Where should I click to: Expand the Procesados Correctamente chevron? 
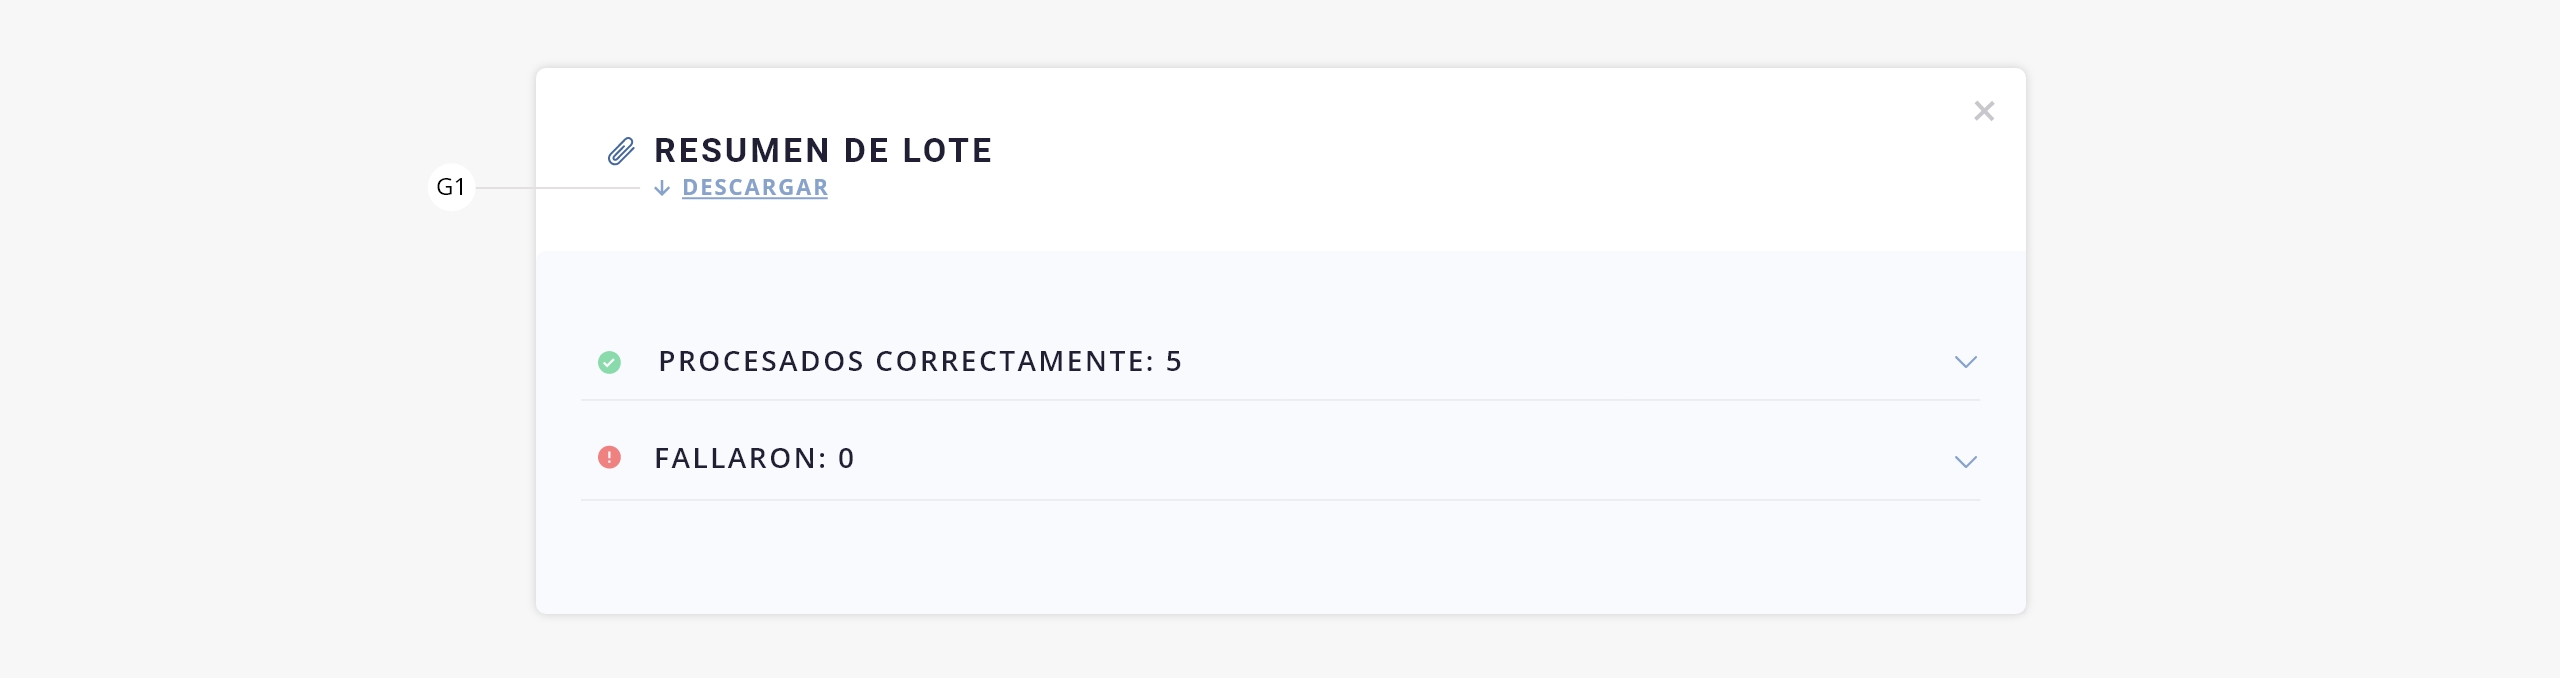[x=1966, y=362]
